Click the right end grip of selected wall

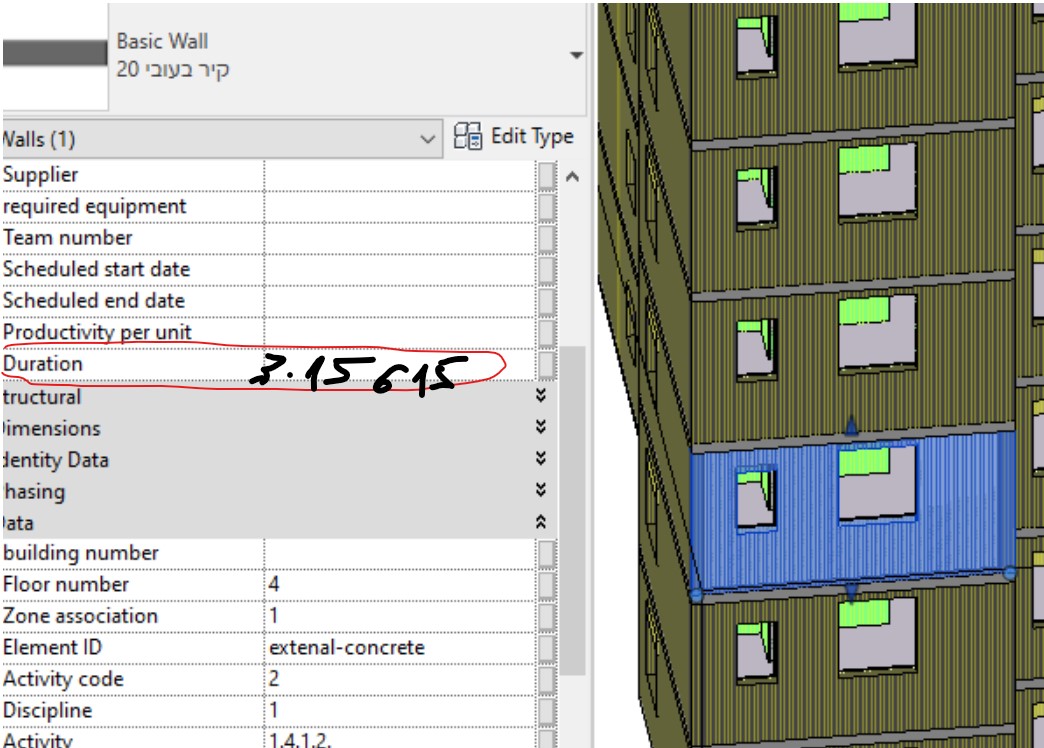[1009, 573]
